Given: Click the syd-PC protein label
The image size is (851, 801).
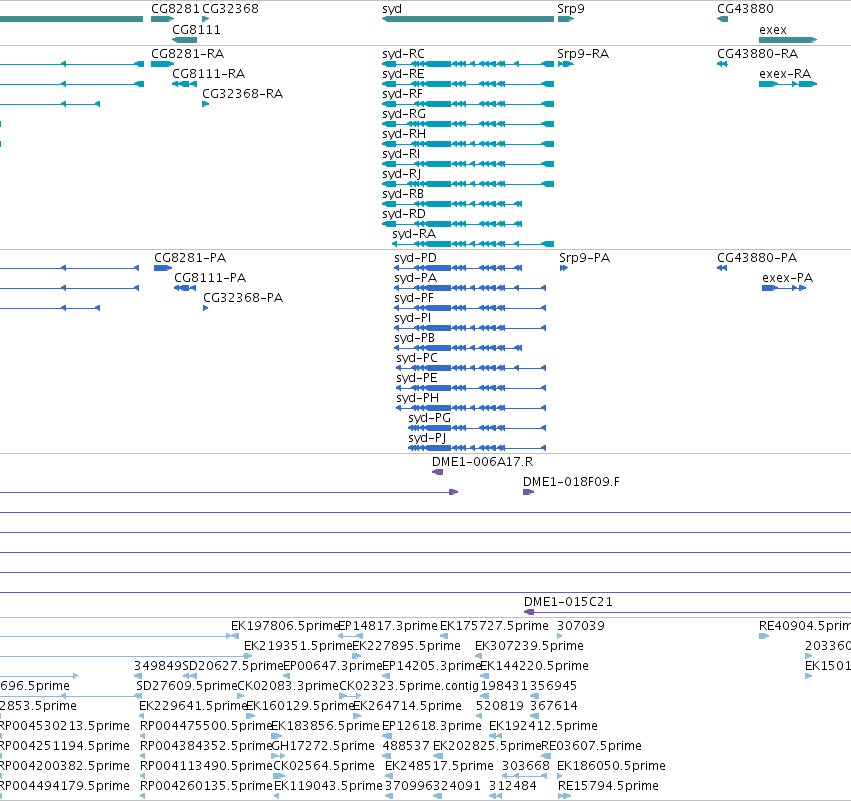Looking at the screenshot, I should pyautogui.click(x=417, y=358).
